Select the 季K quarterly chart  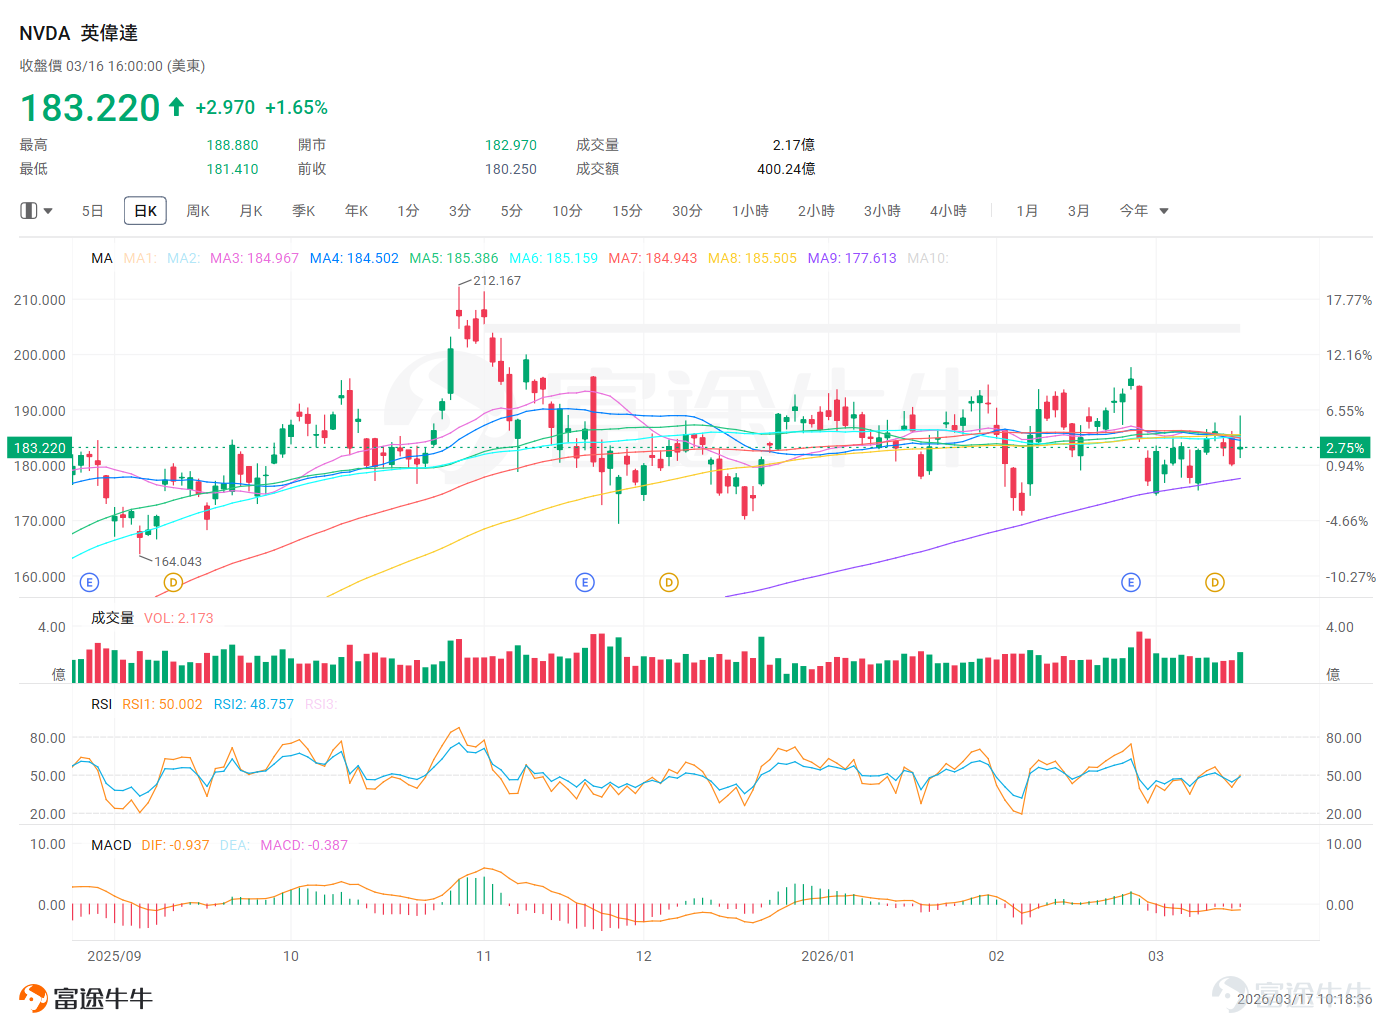(304, 211)
